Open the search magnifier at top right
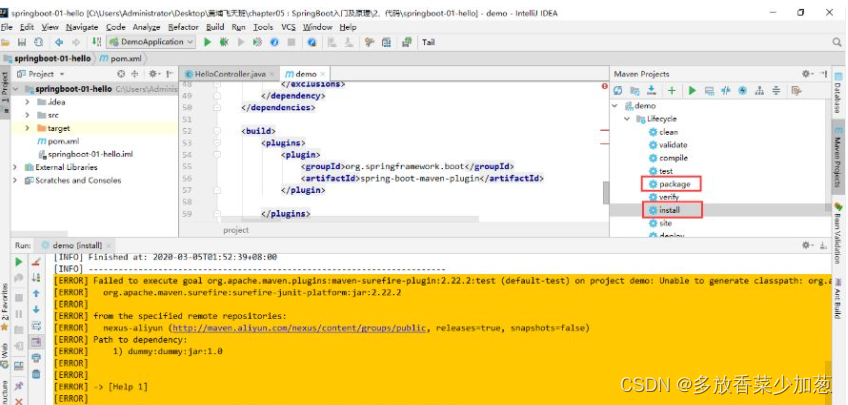848x405 pixels. [x=837, y=42]
